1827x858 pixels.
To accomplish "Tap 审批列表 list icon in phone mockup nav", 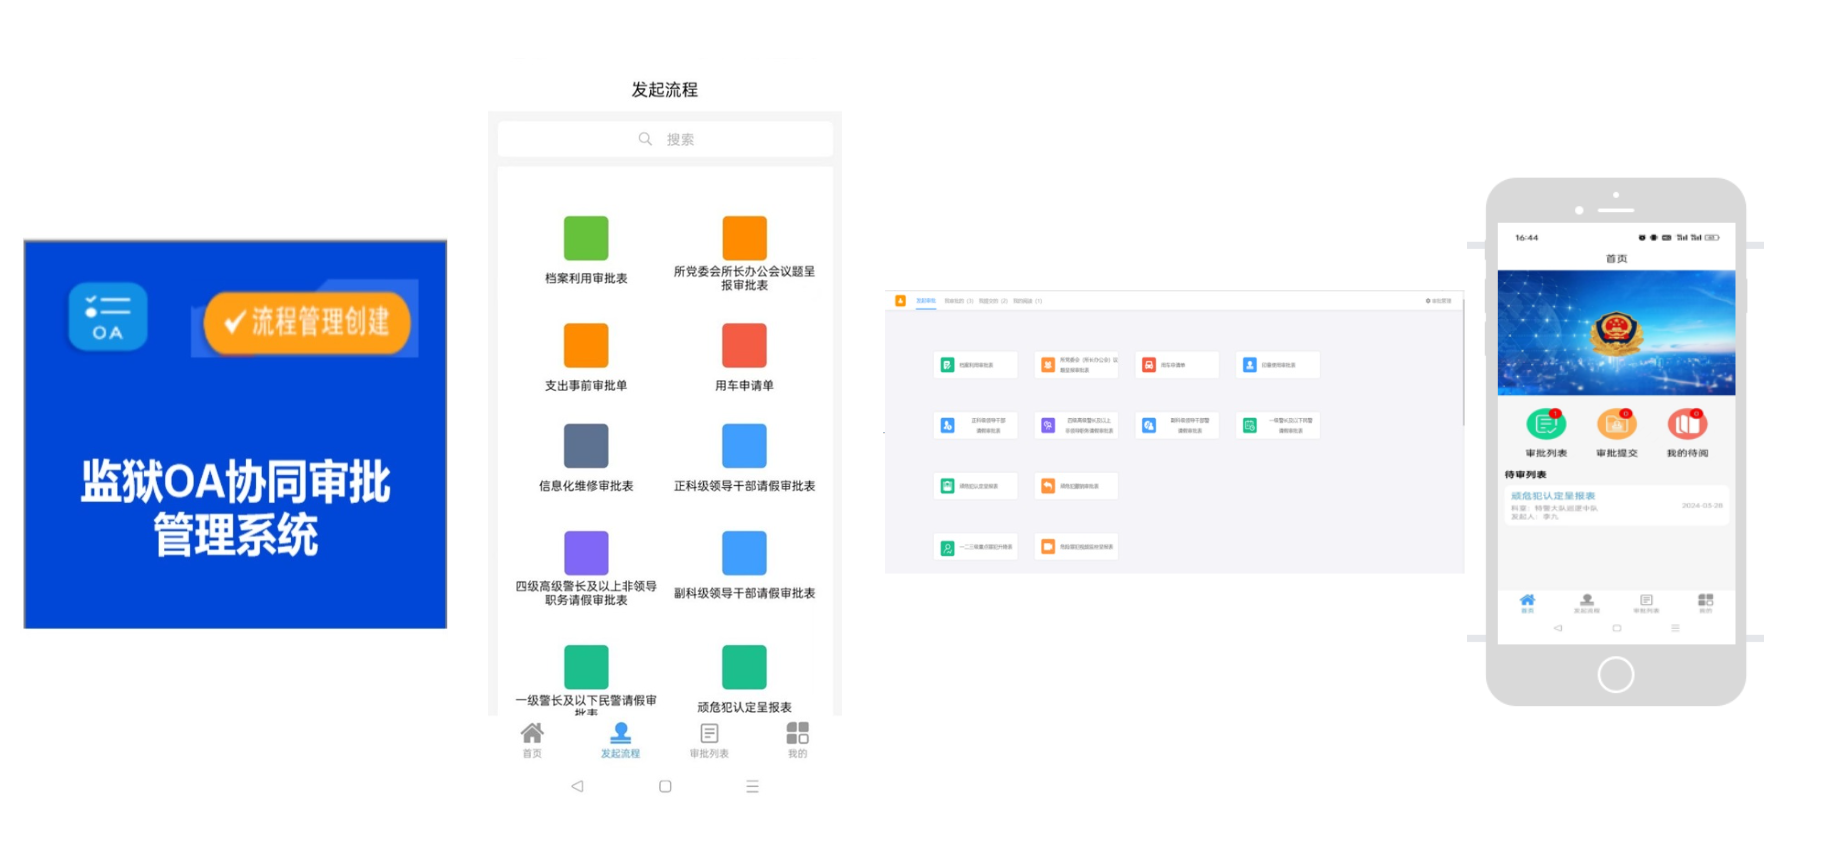I will (1646, 602).
